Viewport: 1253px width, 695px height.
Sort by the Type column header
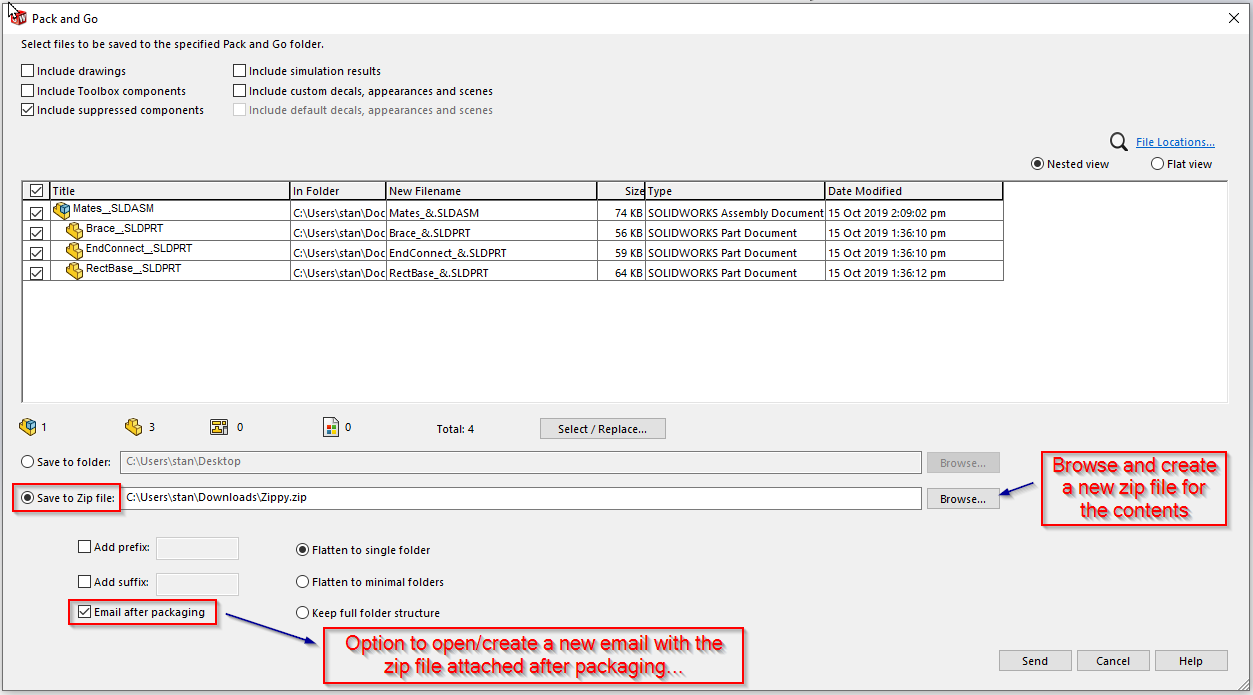coord(735,191)
